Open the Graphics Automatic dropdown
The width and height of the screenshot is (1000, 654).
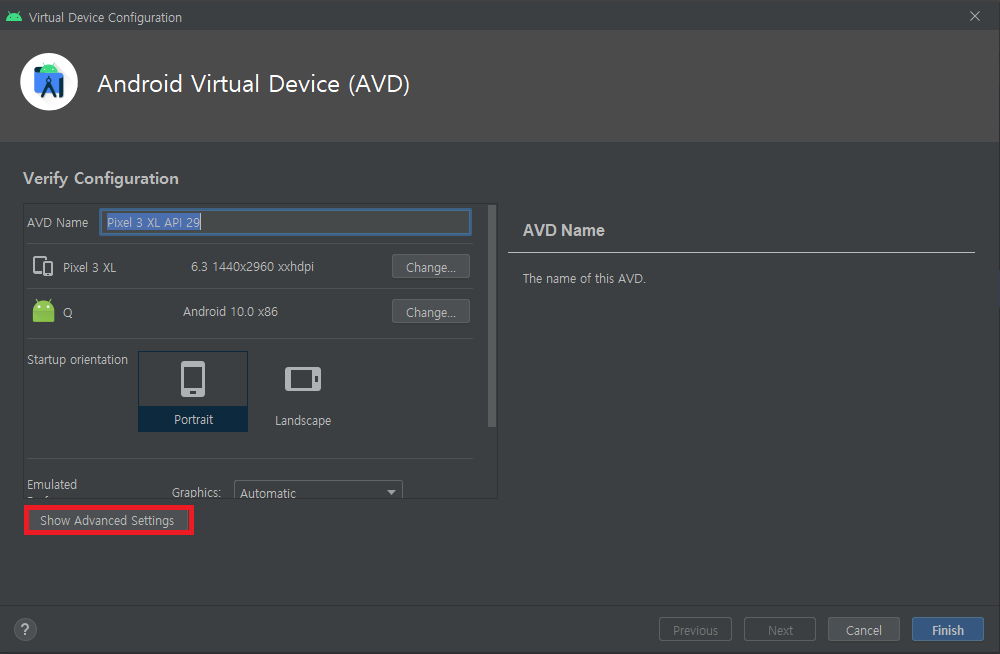pyautogui.click(x=318, y=491)
